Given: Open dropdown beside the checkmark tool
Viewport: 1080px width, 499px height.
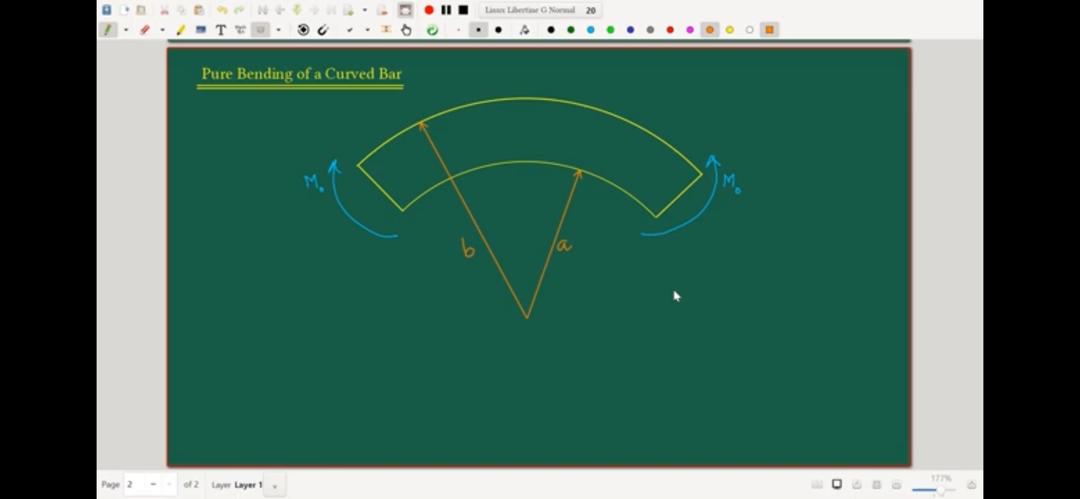Looking at the screenshot, I should pyautogui.click(x=367, y=30).
